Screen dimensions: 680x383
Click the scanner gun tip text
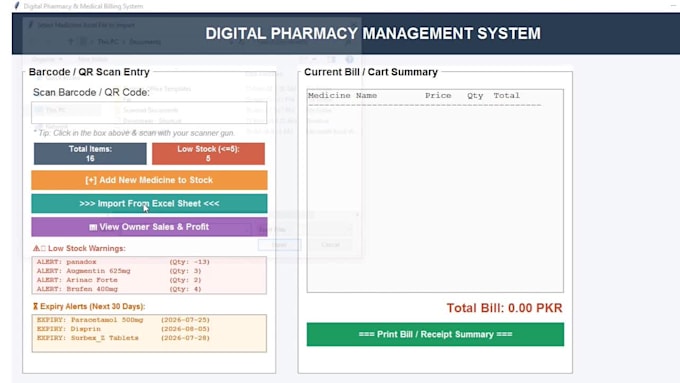[x=134, y=133]
